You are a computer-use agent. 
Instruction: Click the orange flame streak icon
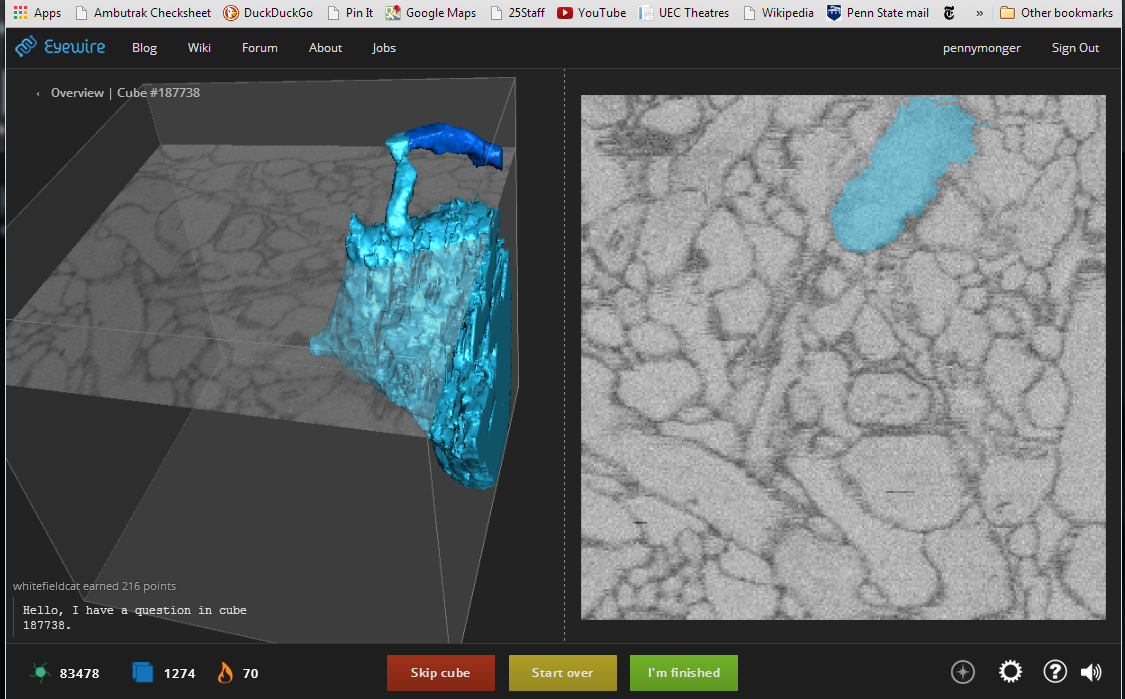(x=225, y=673)
